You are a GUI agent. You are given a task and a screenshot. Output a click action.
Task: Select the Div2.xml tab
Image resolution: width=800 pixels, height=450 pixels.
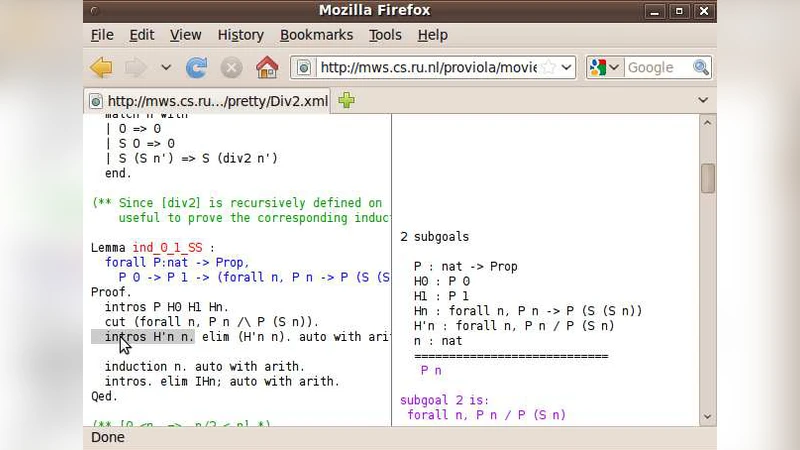[x=208, y=101]
